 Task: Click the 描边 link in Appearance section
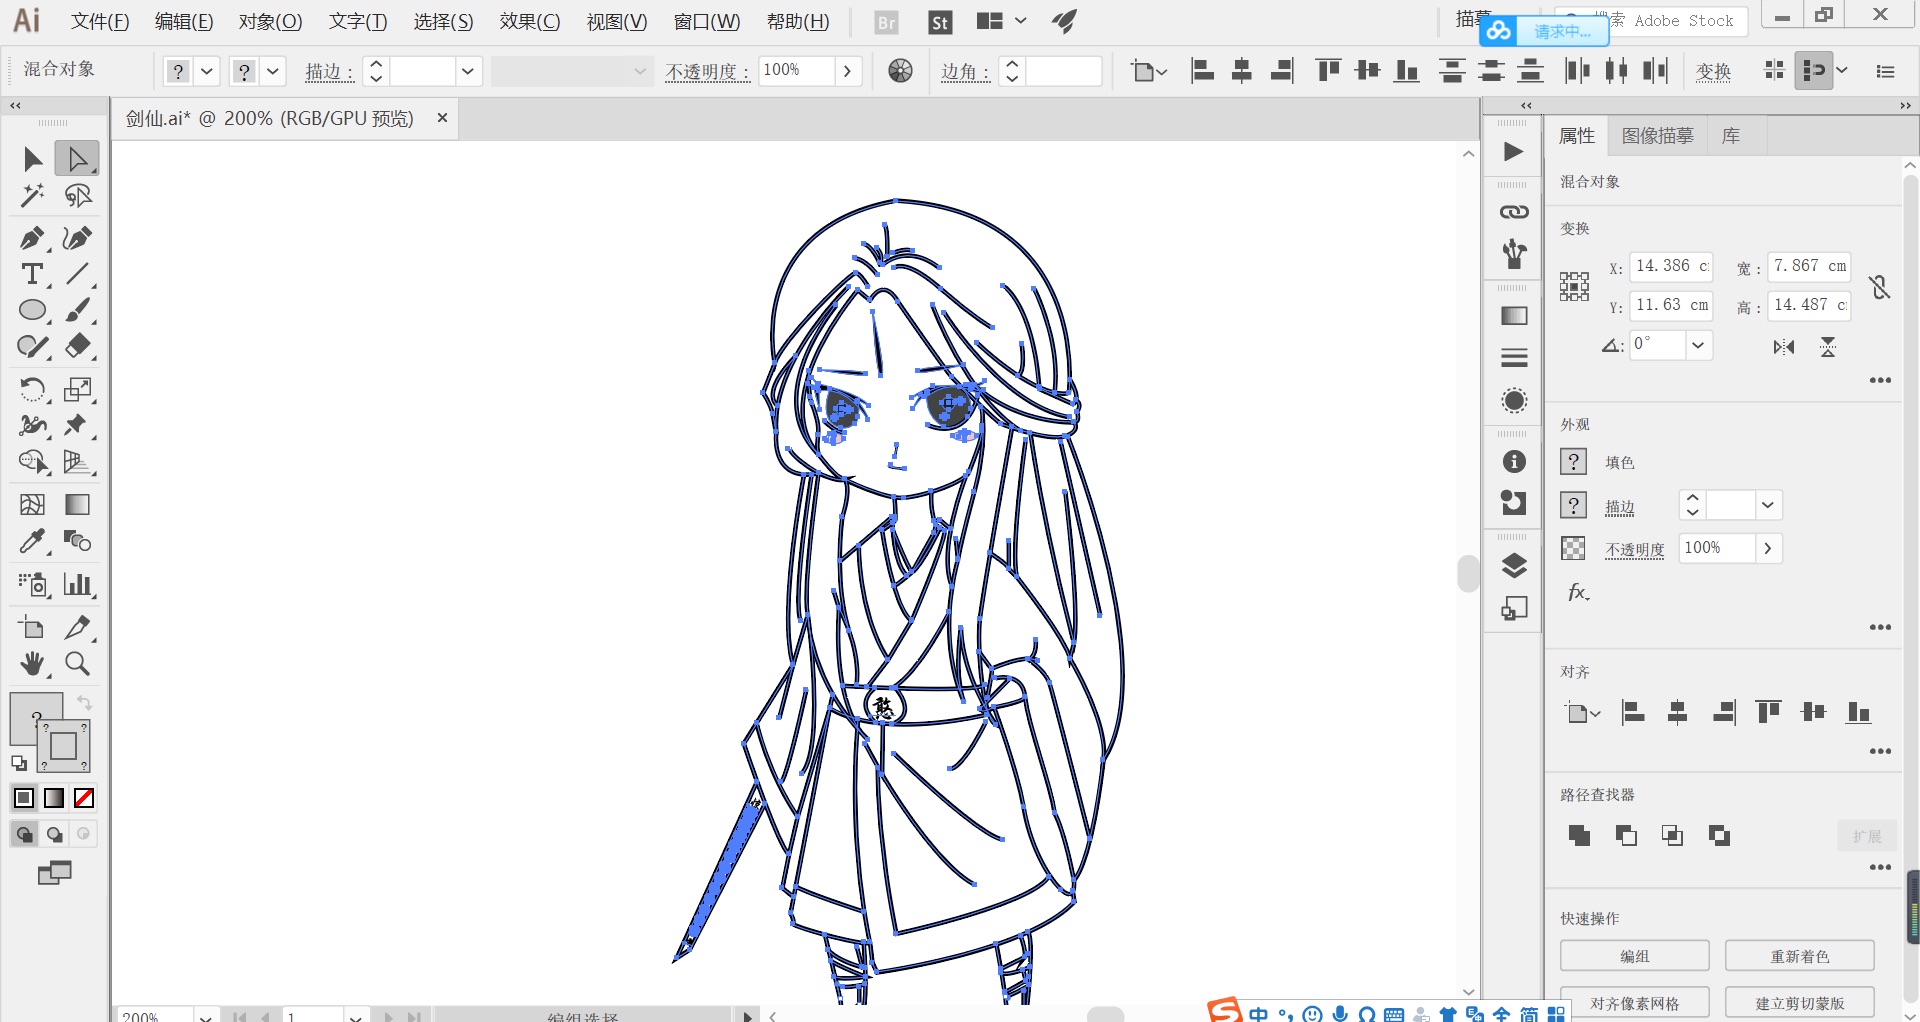point(1620,507)
